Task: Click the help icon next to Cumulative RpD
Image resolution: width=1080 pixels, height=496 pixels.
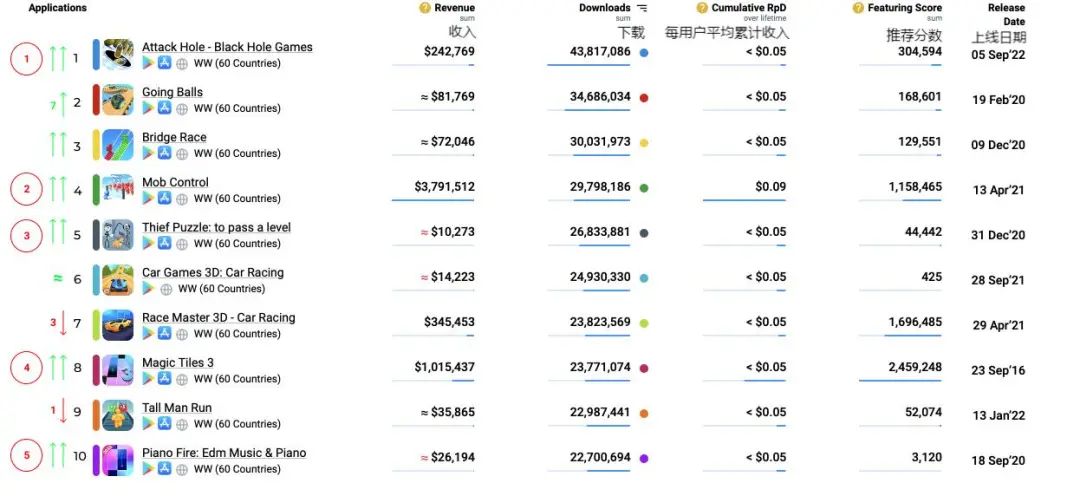Action: click(702, 8)
